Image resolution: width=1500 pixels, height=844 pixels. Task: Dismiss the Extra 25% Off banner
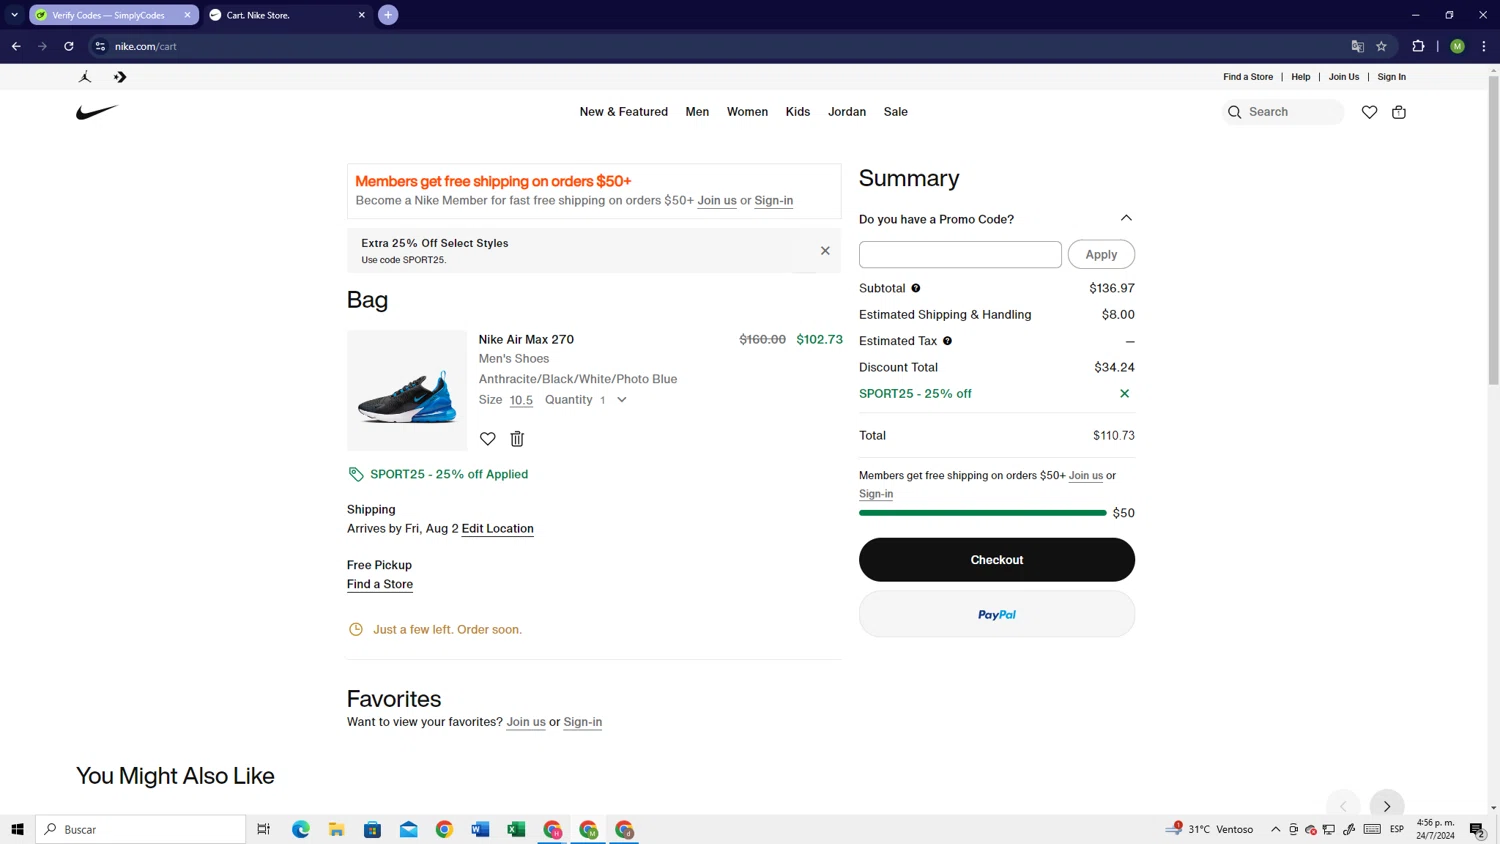[825, 251]
